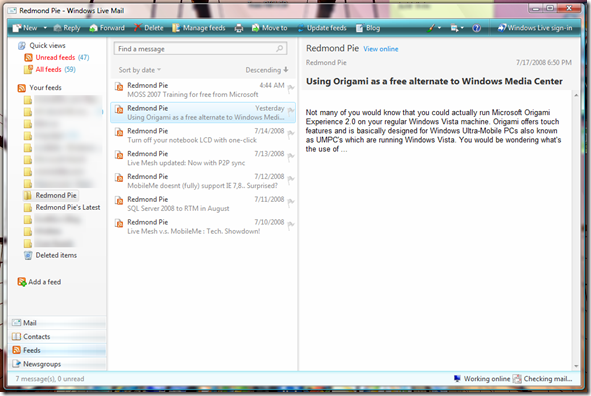Click Working online in status bar

pos(482,379)
